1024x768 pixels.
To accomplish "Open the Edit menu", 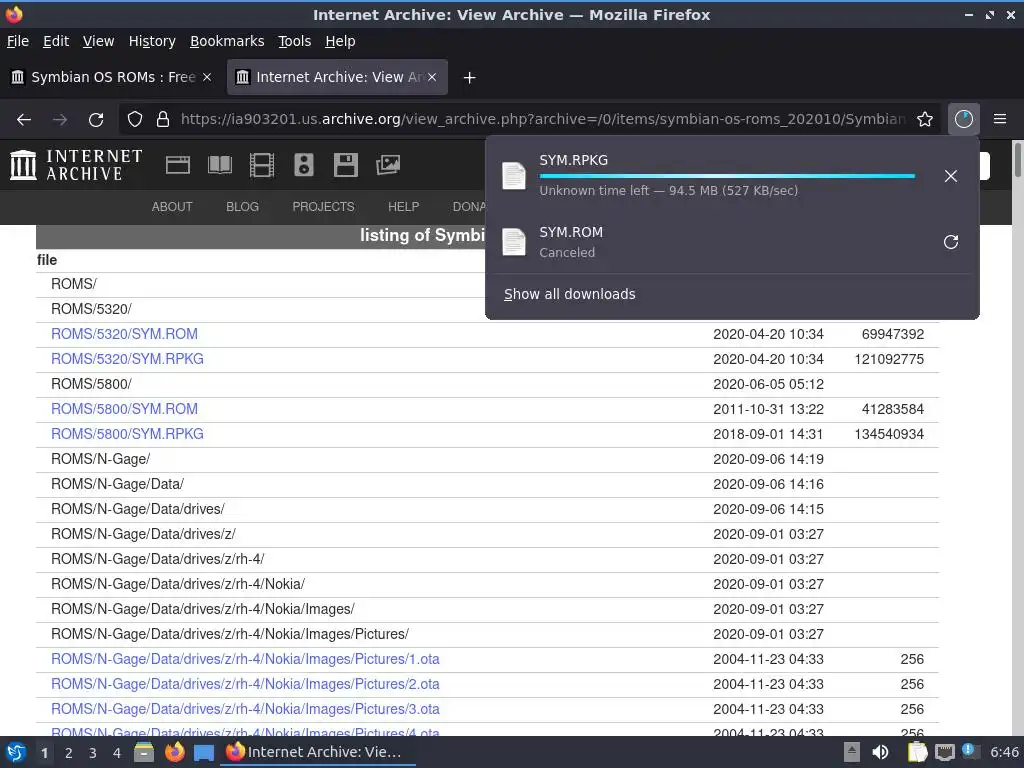I will (x=56, y=41).
